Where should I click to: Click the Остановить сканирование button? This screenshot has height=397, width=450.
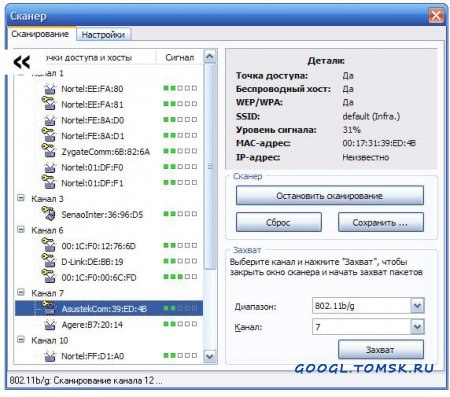330,196
